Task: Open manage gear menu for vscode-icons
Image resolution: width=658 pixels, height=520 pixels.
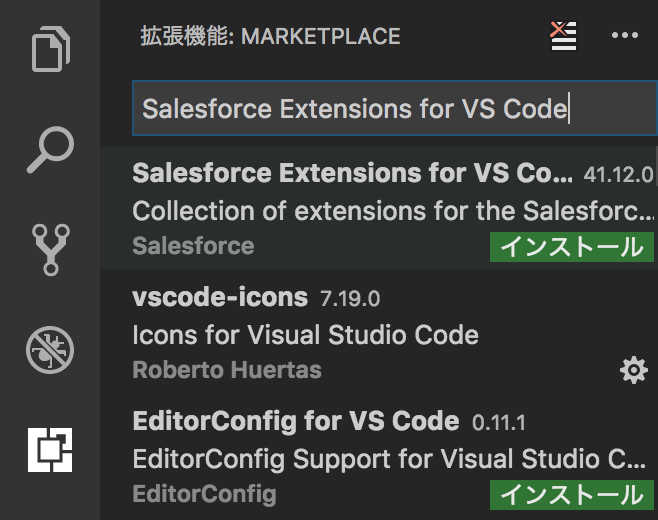Action: (x=634, y=371)
